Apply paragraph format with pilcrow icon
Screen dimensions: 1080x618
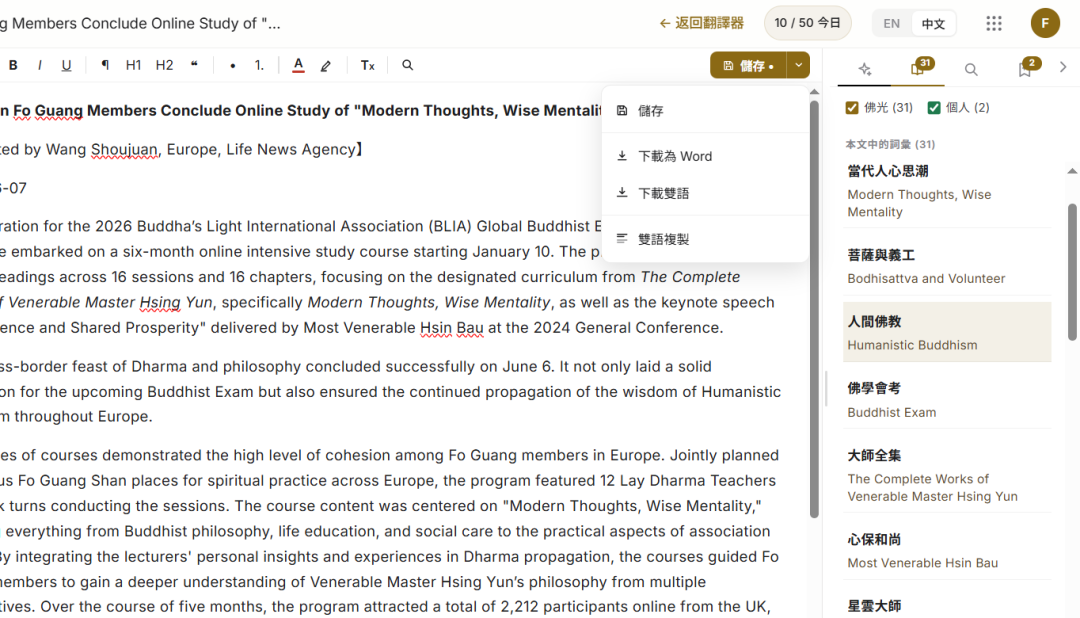click(x=105, y=65)
